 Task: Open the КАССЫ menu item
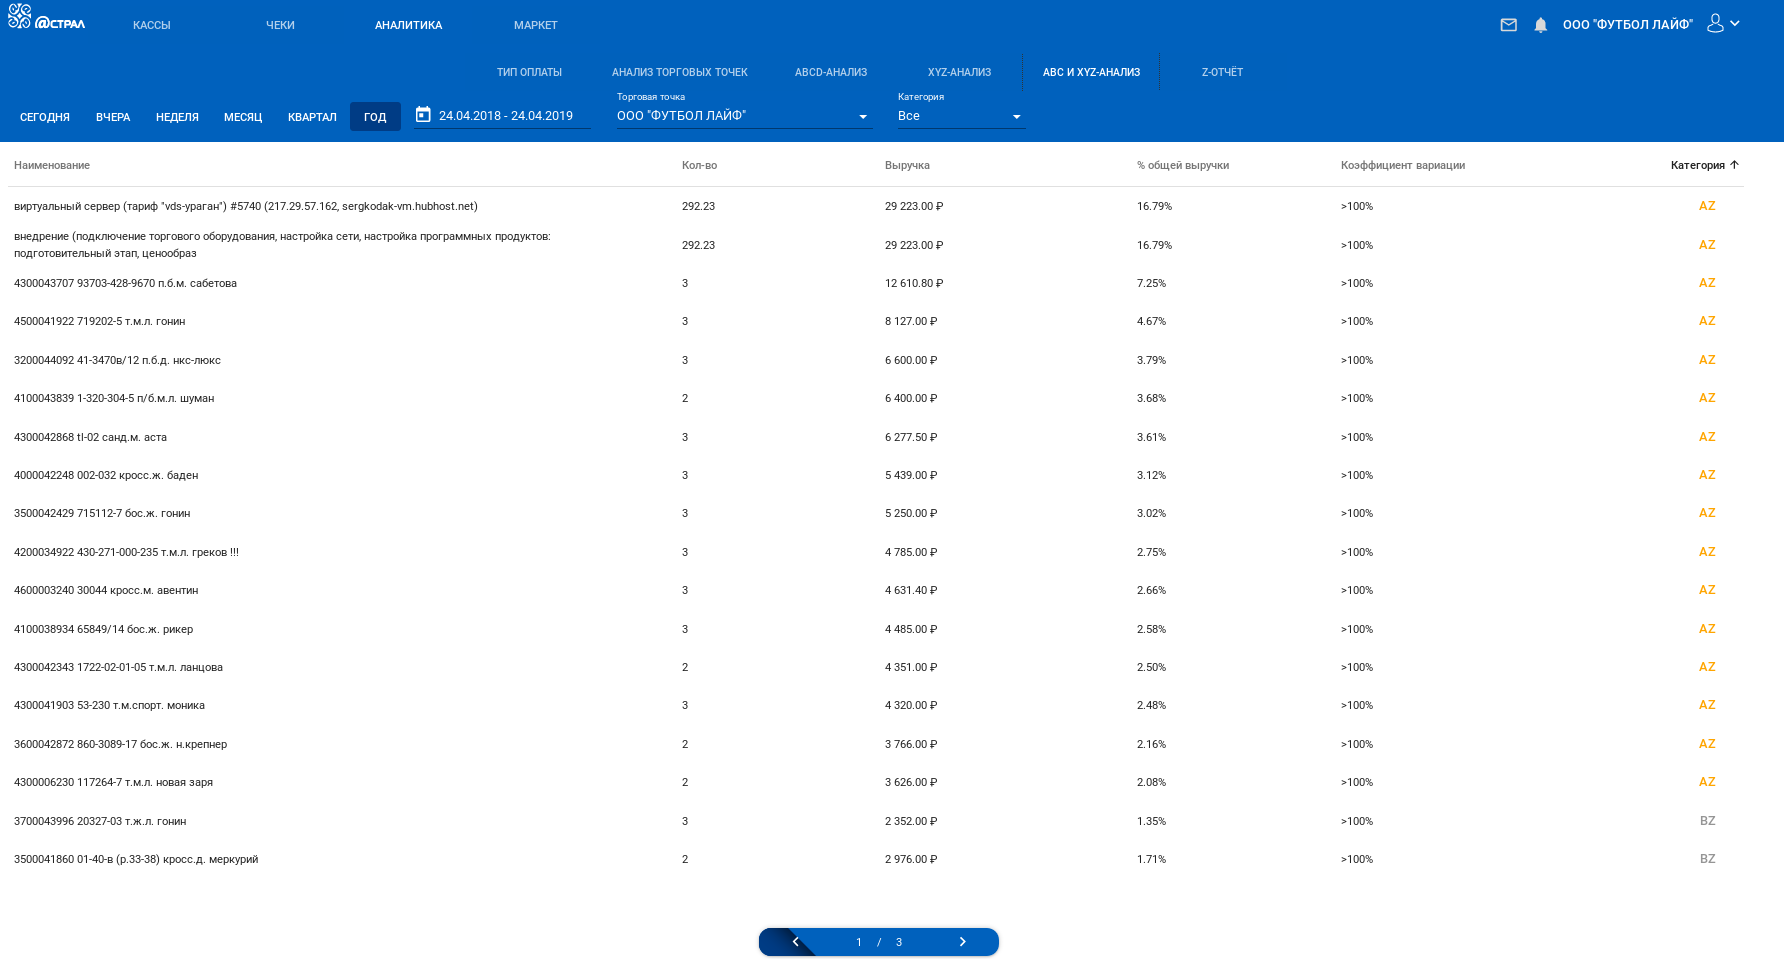152,25
